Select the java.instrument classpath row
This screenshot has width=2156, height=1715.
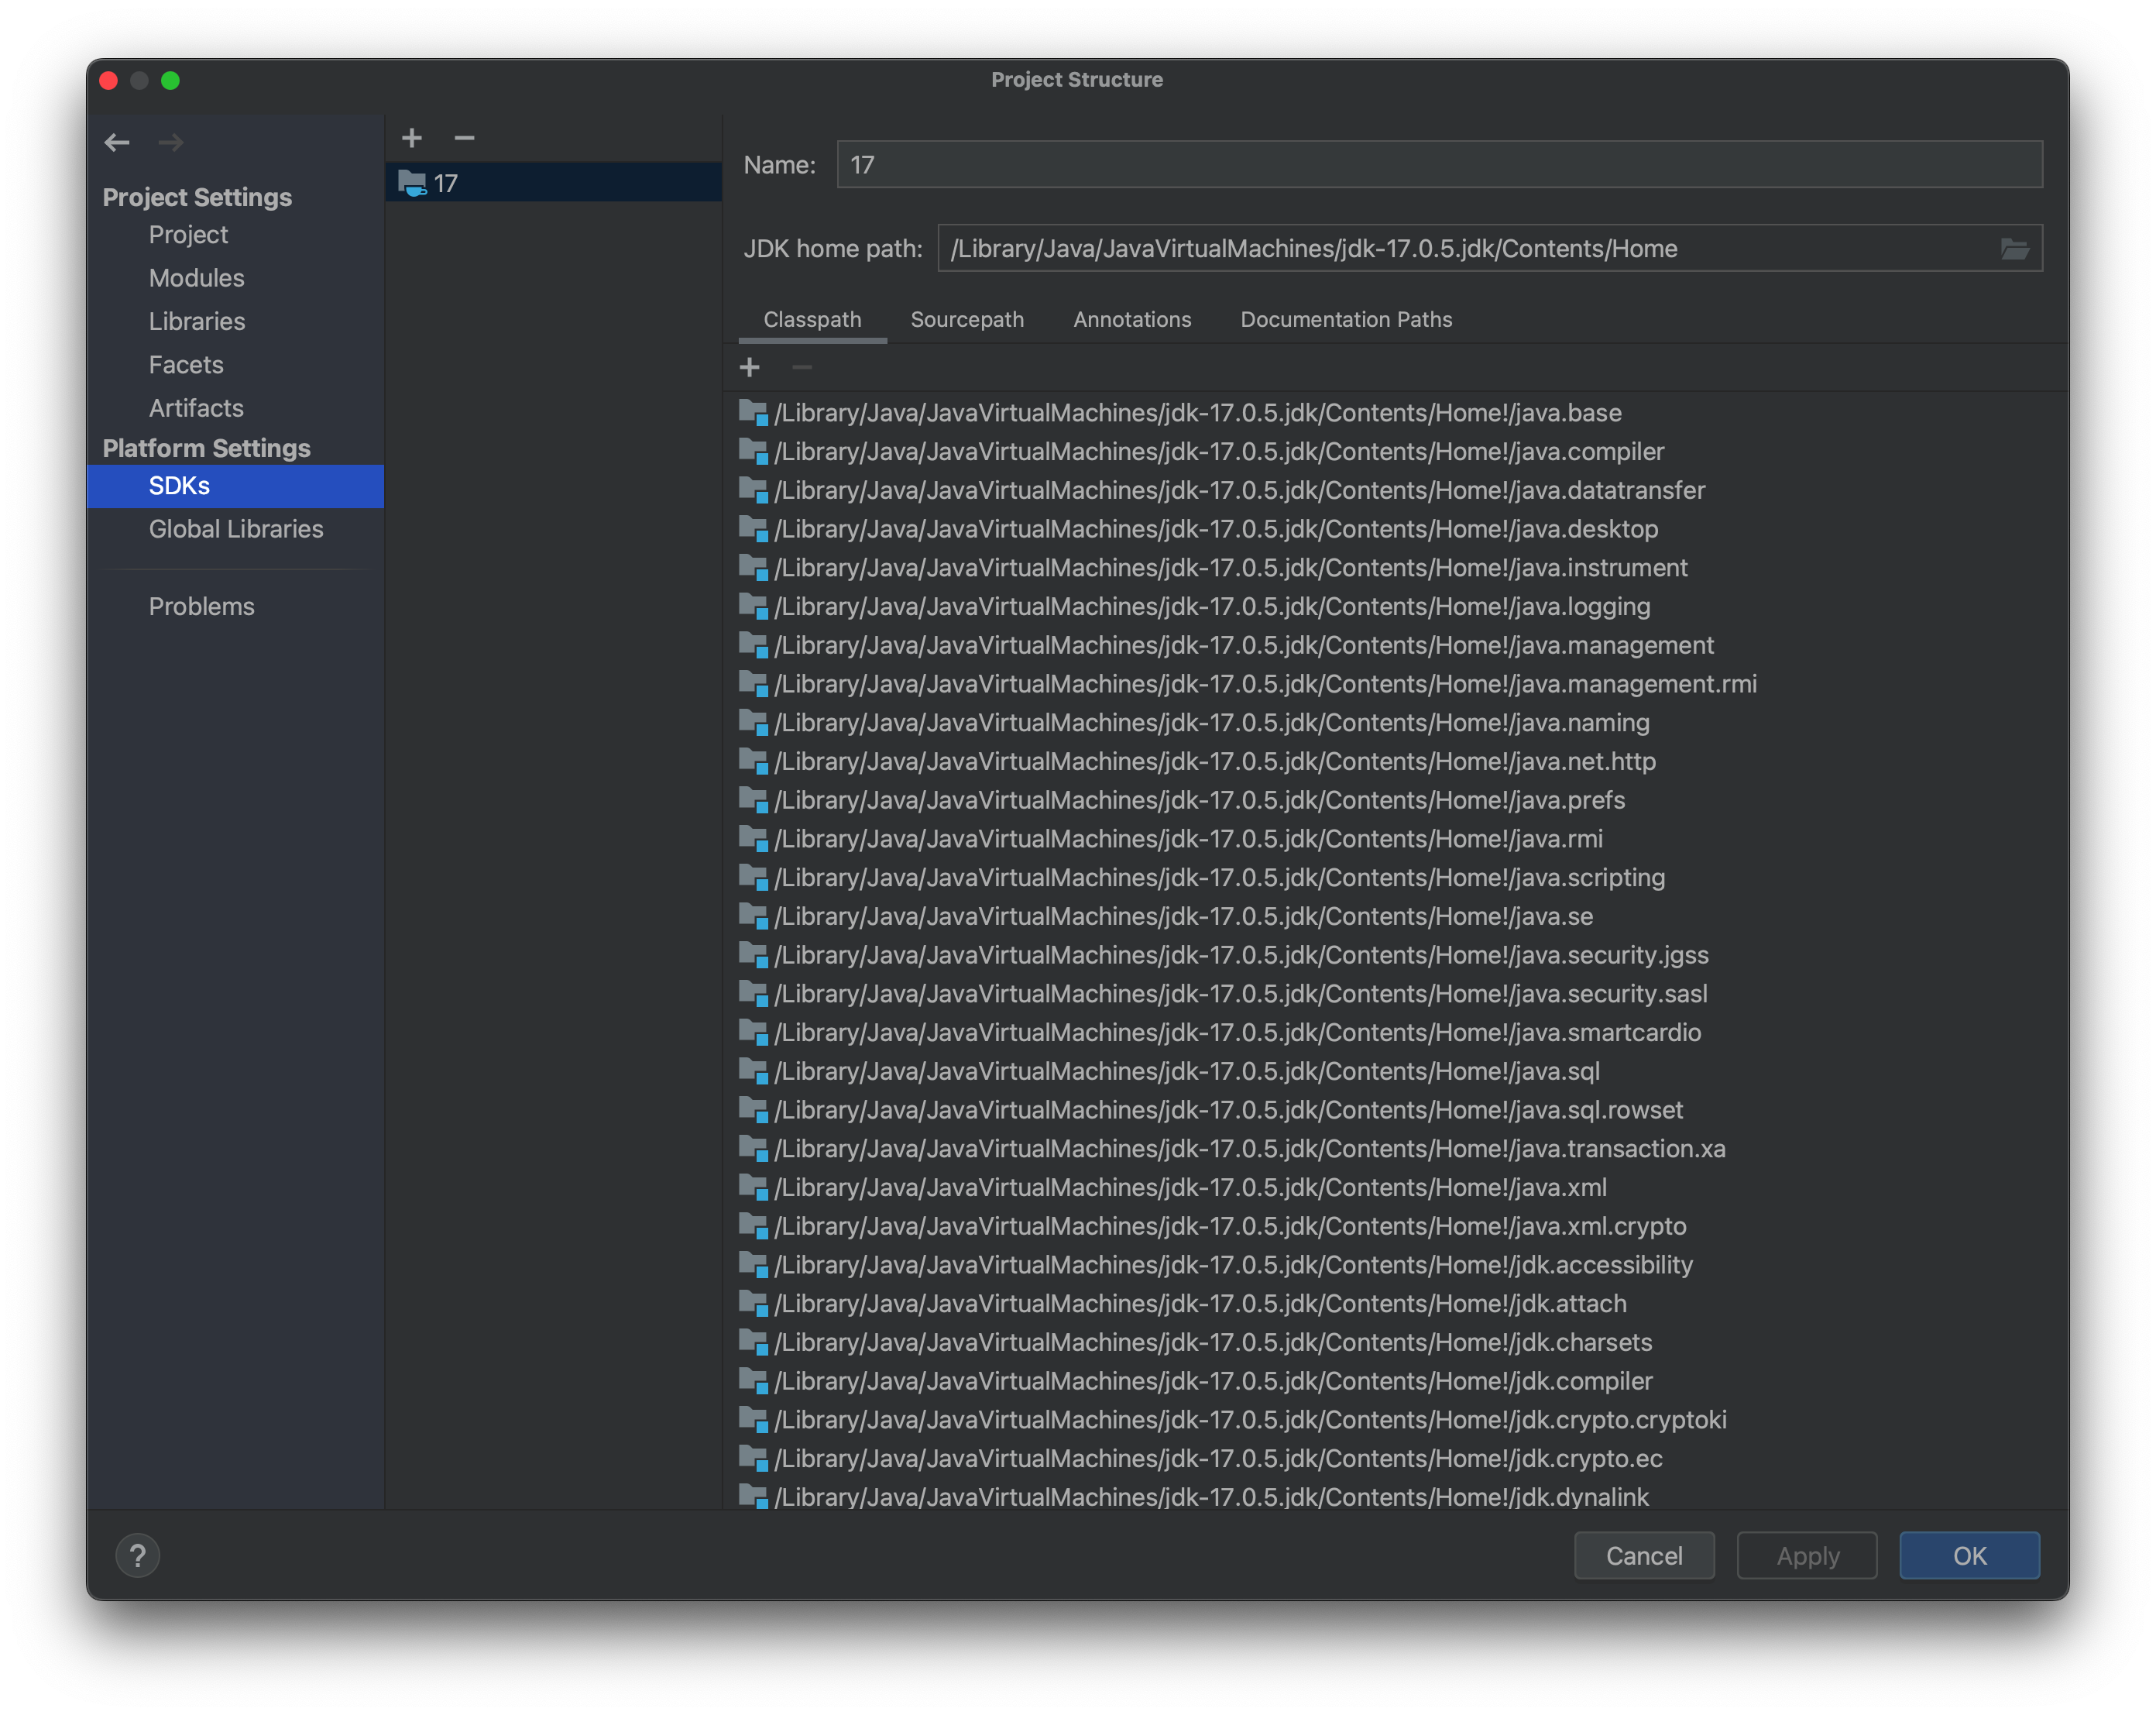point(1396,568)
